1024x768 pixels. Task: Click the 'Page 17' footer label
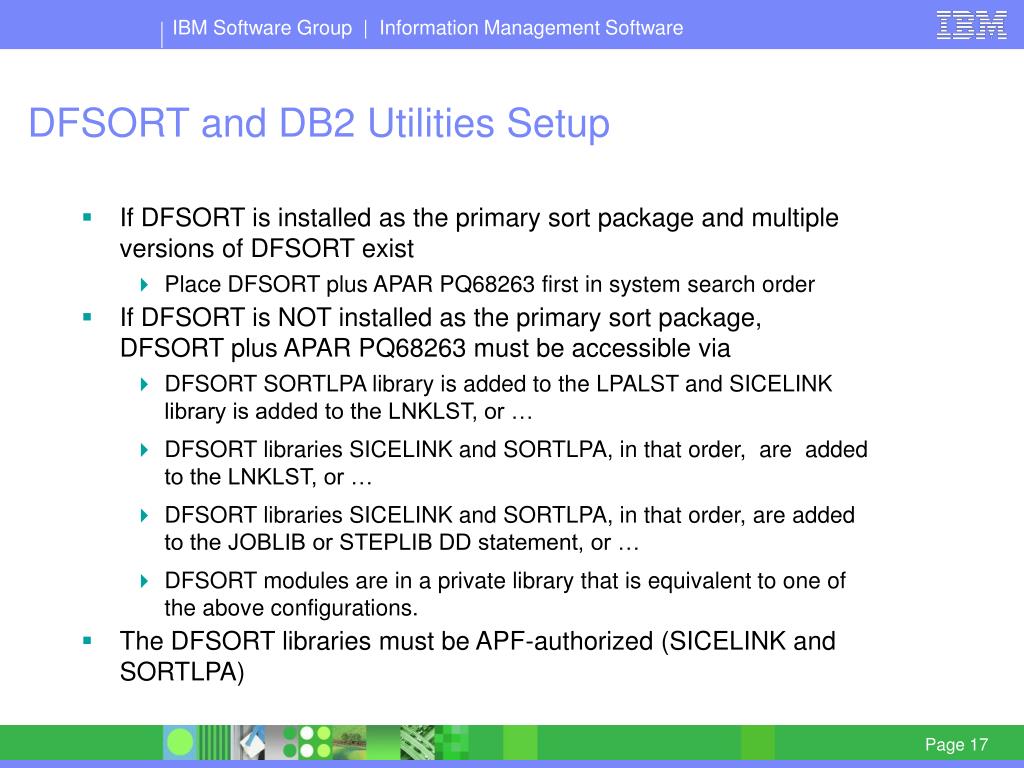coord(956,744)
